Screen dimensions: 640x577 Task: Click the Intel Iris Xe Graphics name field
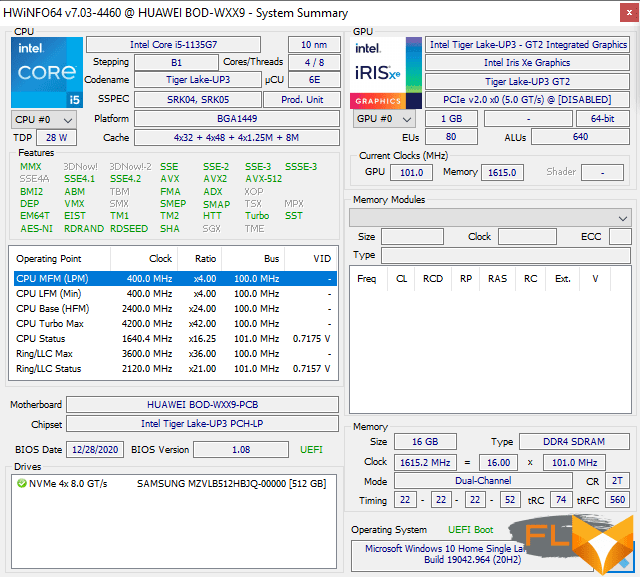tap(527, 62)
